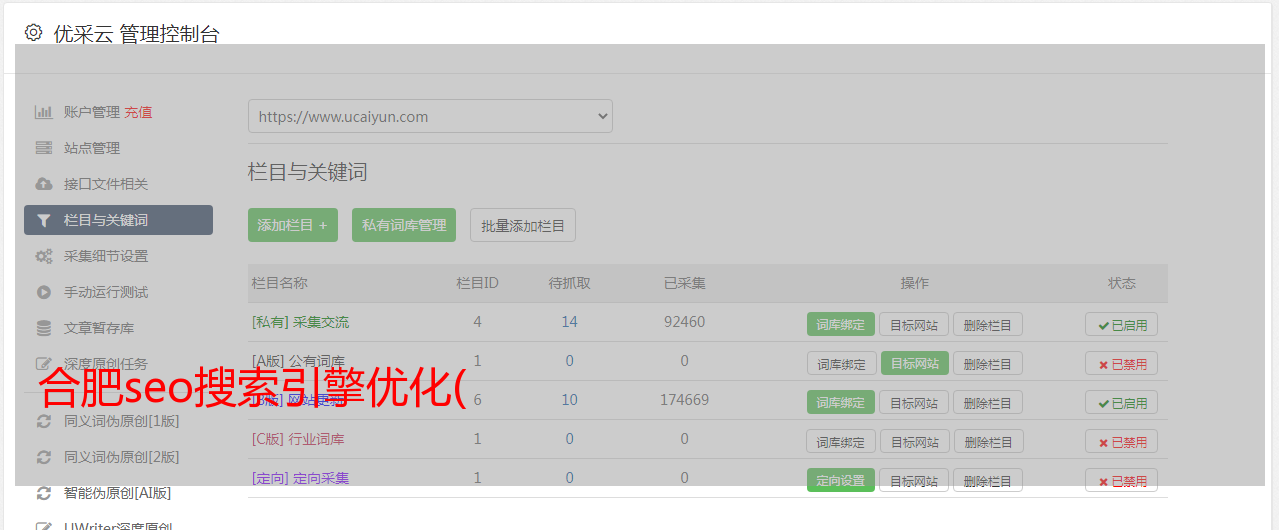
Task: Open 同义词伪原创[2版] sidebar item
Action: (122, 457)
